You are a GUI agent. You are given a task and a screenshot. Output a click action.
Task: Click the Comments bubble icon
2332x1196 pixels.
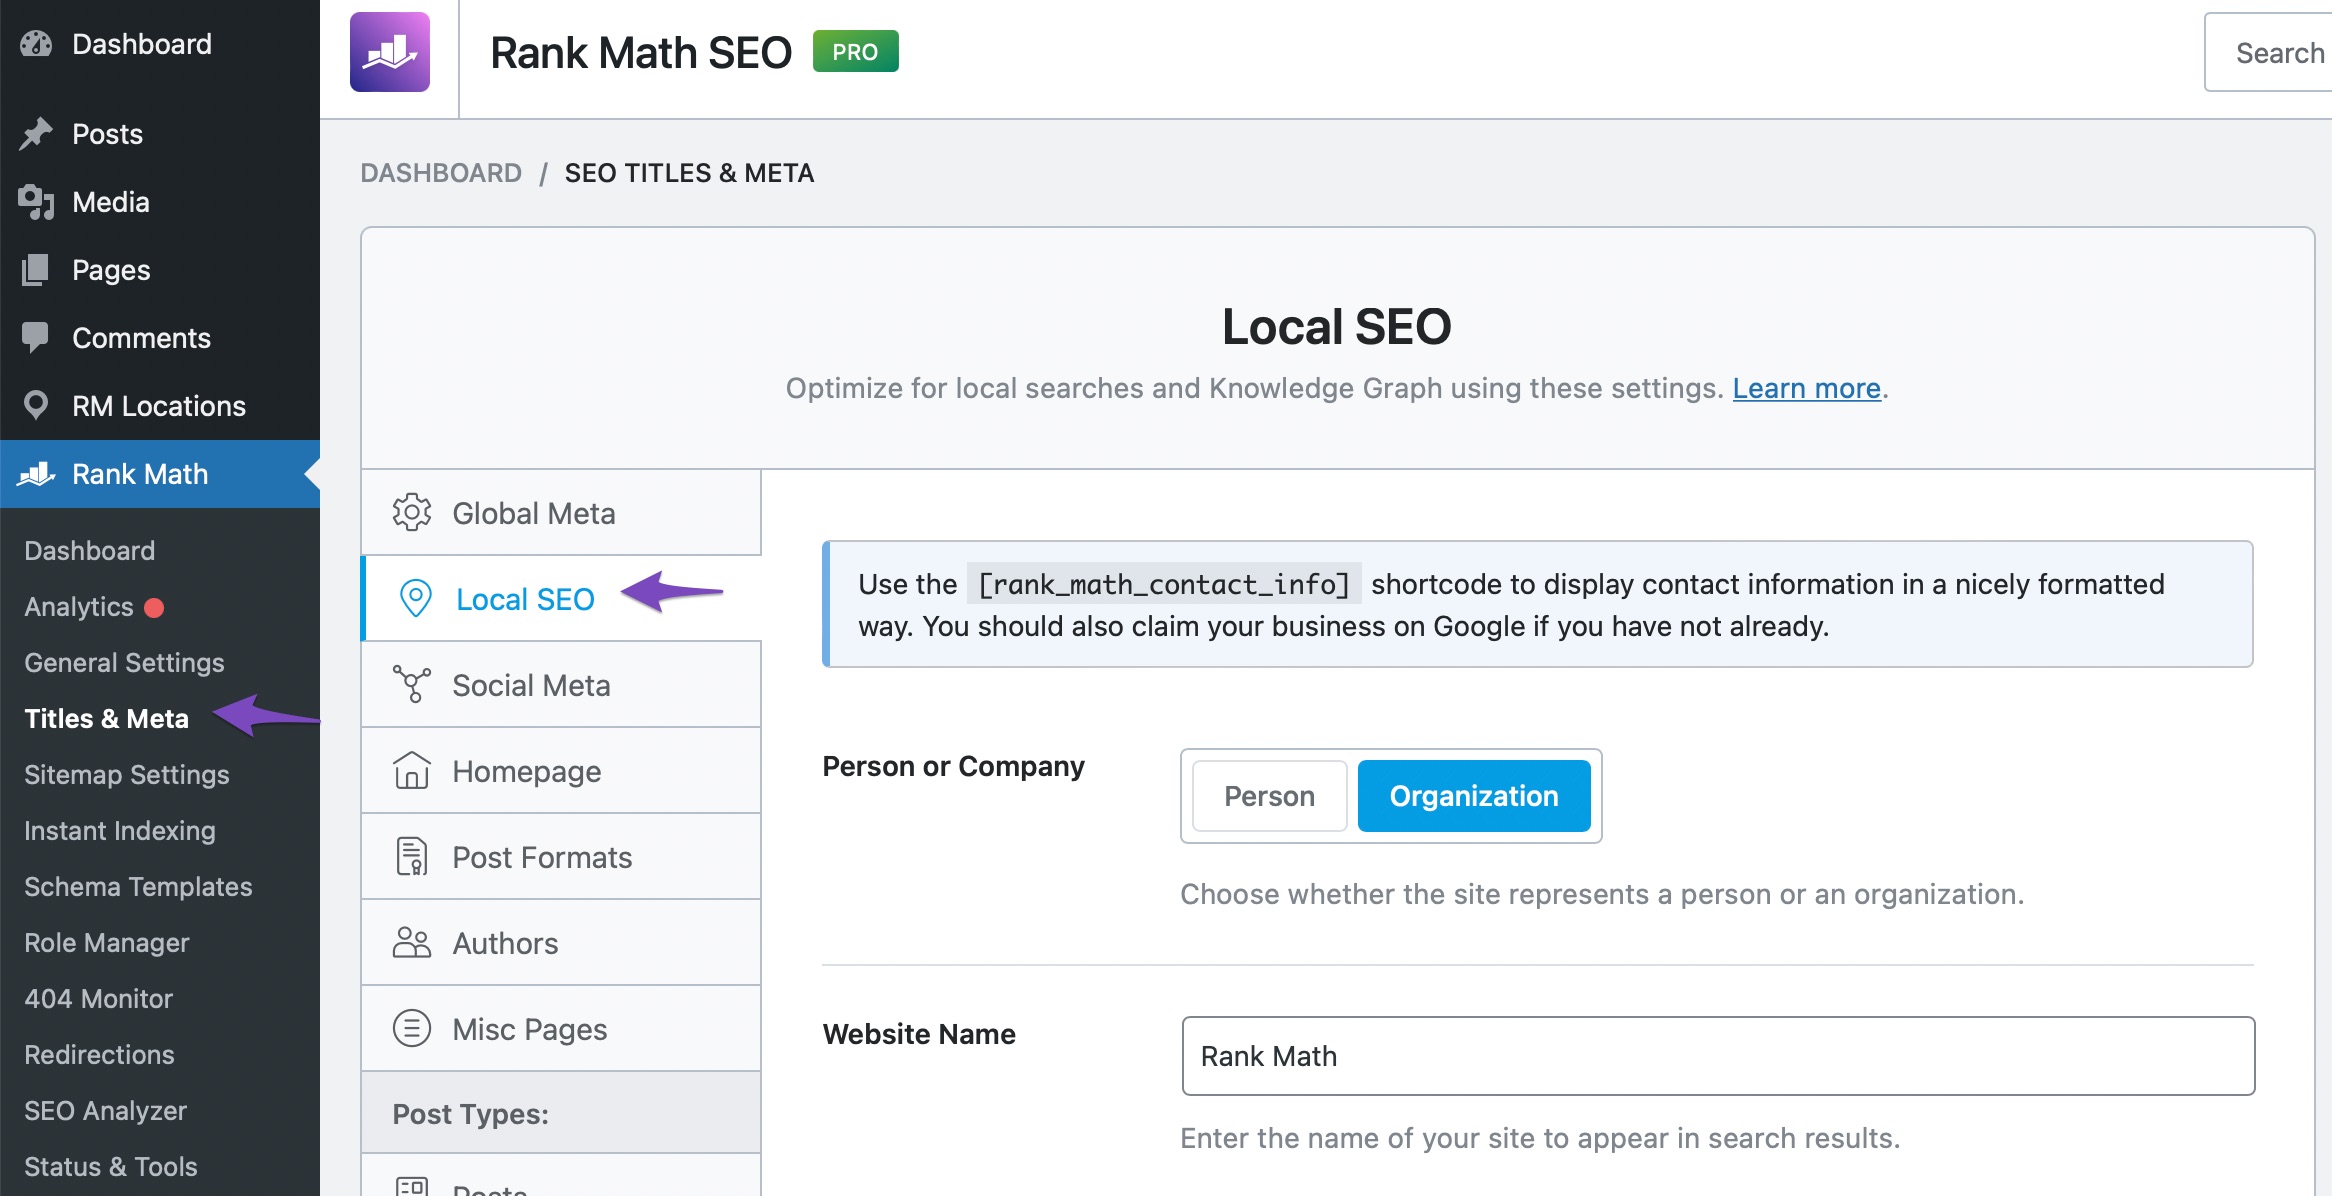pos(36,338)
